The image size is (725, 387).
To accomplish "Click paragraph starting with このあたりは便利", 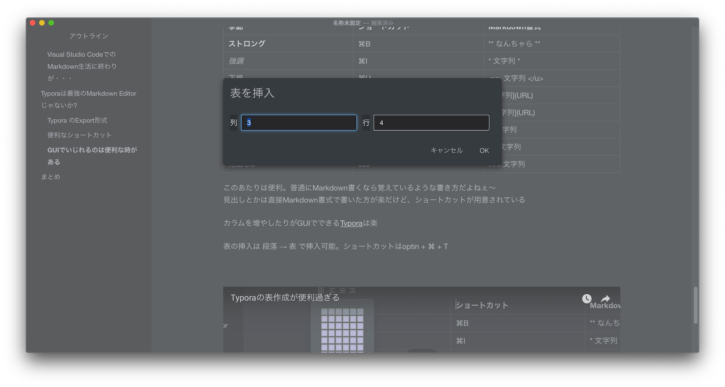I will (374, 194).
